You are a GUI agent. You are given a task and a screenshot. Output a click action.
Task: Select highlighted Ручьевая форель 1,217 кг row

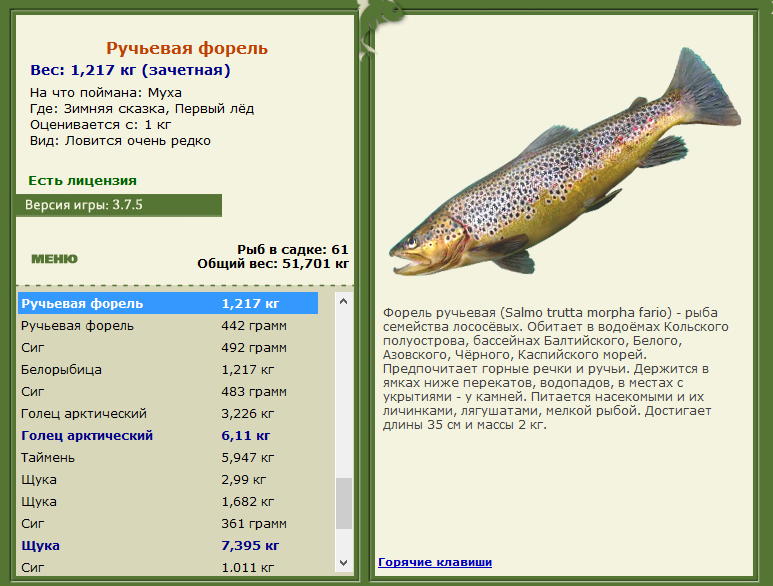[168, 304]
